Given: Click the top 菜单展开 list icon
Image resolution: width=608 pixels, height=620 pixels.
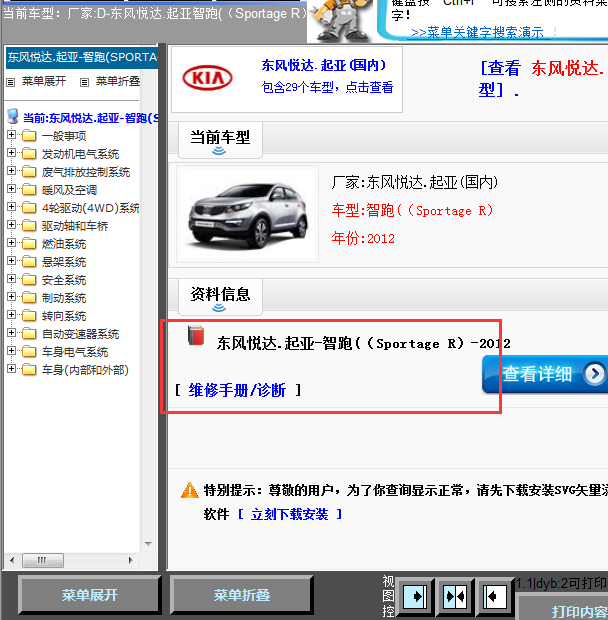Looking at the screenshot, I should point(11,82).
